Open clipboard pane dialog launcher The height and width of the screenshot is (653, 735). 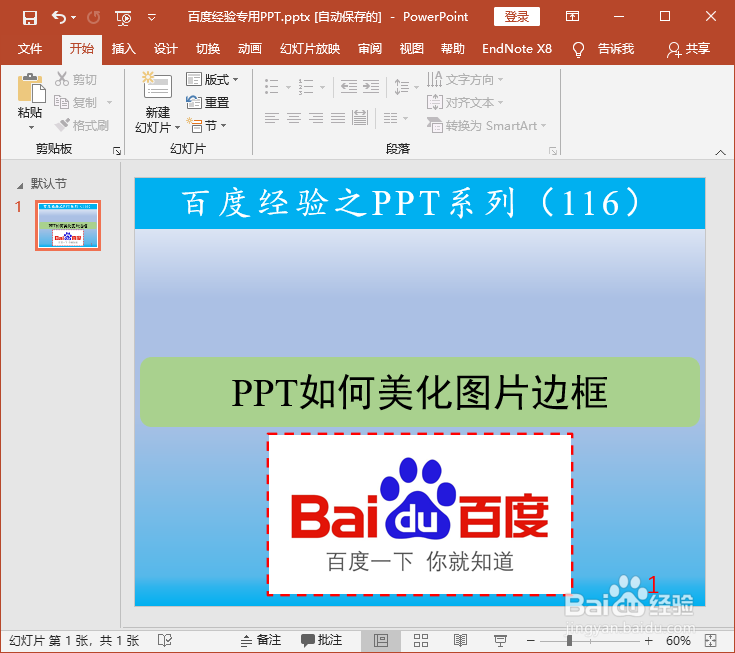click(x=117, y=151)
